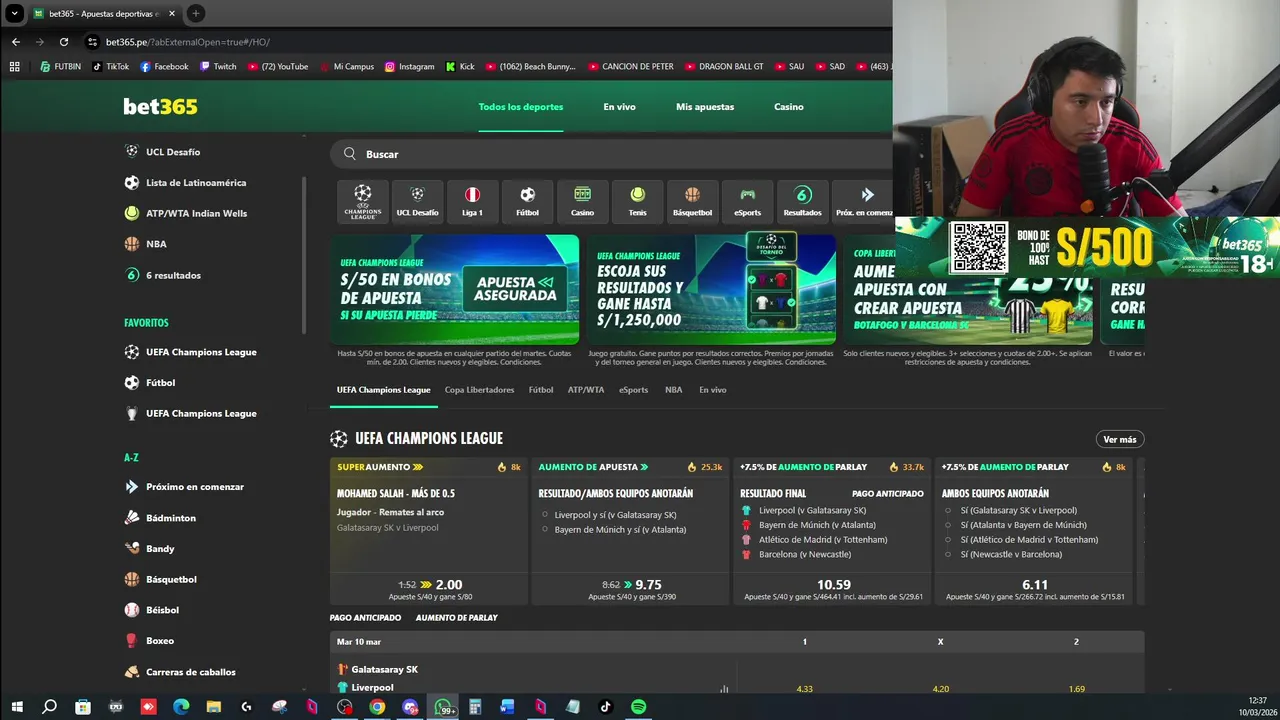Click the search magnifier icon in Buscar bar
This screenshot has height=720, width=1280.
350,154
